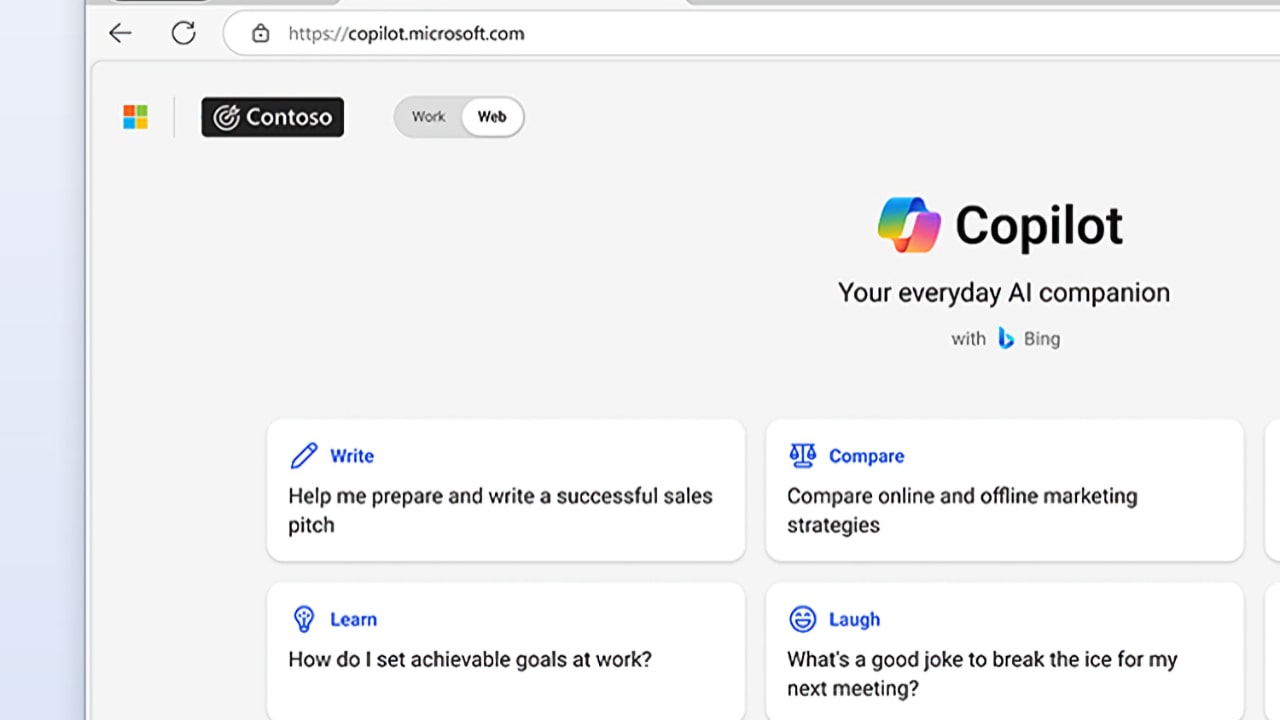Click the lightbulb icon on the Learn card

[302, 618]
